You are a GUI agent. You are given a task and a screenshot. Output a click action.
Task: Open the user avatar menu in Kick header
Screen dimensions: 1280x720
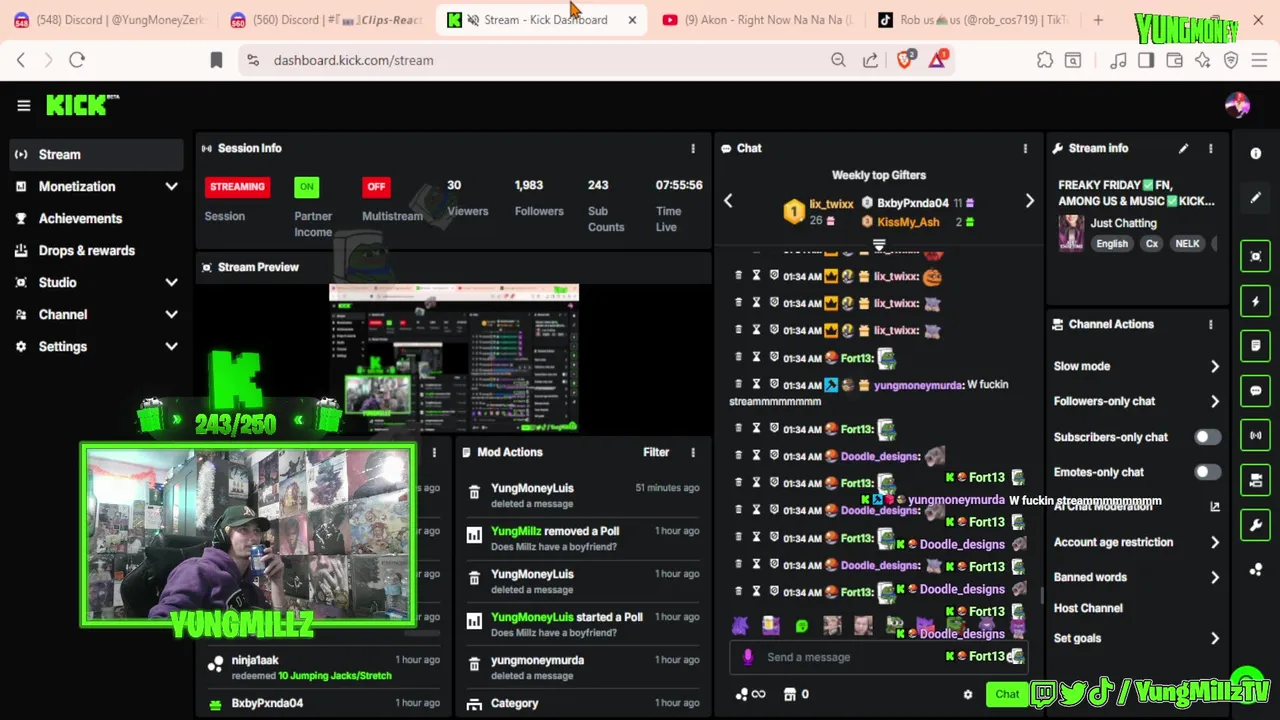pyautogui.click(x=1237, y=105)
